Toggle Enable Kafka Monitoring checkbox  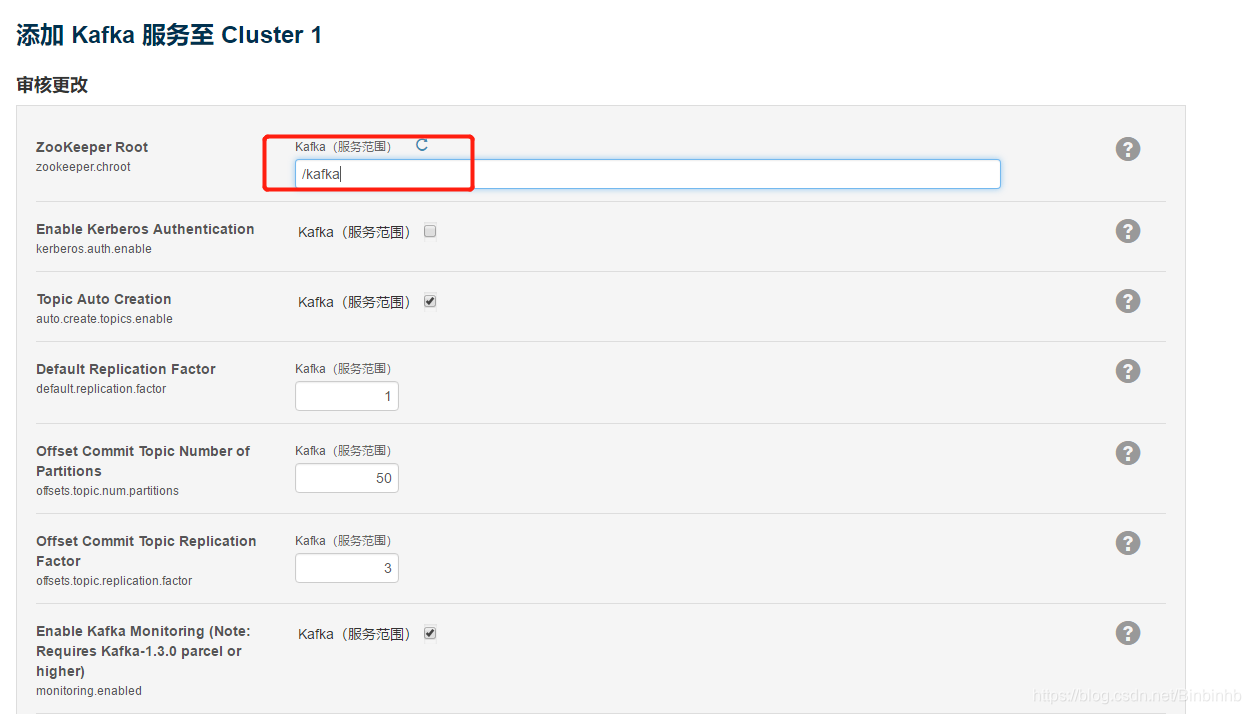point(430,633)
